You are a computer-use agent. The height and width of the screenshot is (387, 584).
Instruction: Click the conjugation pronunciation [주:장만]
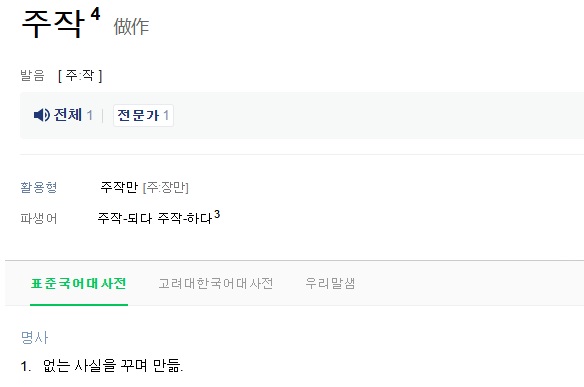point(166,187)
